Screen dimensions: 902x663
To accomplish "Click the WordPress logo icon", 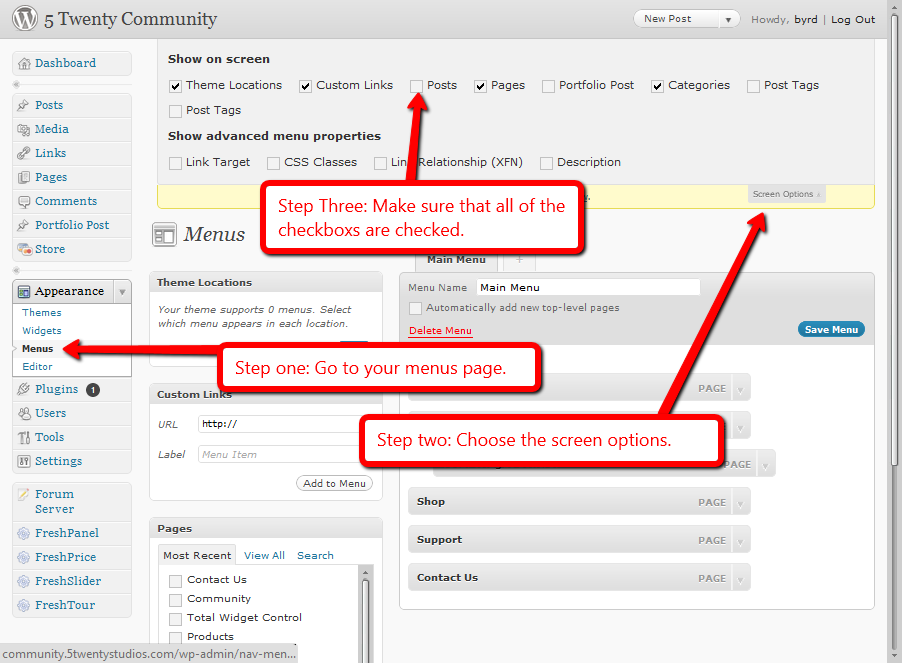I will tap(25, 18).
